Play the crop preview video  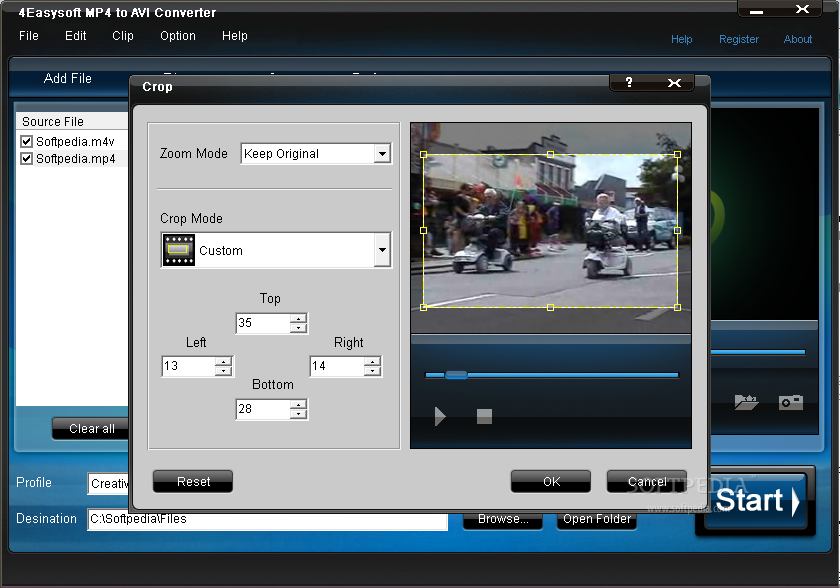[440, 416]
